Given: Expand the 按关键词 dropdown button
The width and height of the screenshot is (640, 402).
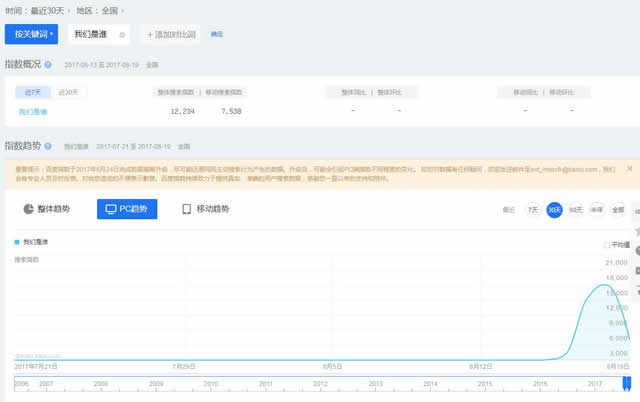Looking at the screenshot, I should click(x=31, y=34).
